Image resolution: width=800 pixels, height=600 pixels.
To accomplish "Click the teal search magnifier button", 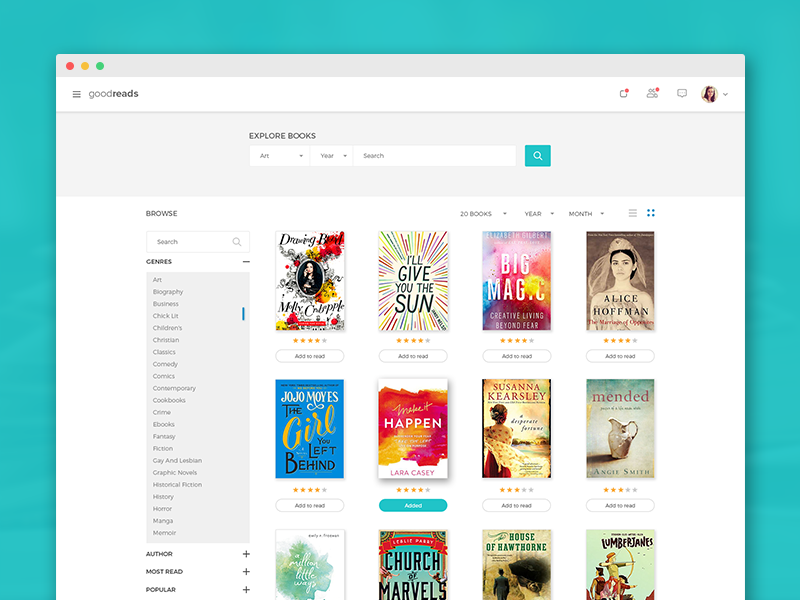I will 538,156.
